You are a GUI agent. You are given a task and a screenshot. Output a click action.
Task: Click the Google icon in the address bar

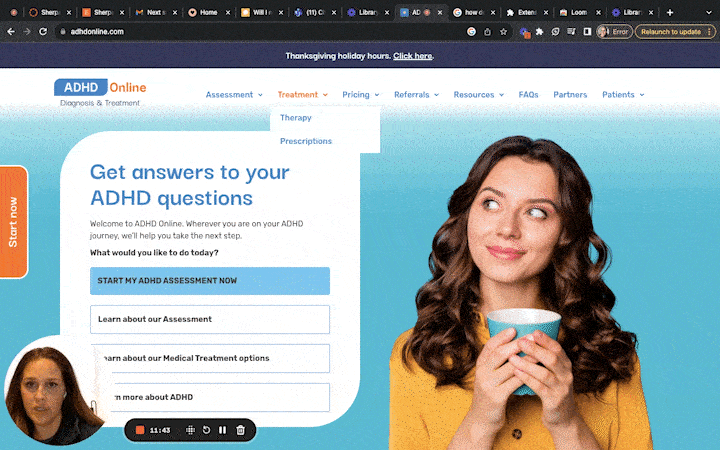471,32
